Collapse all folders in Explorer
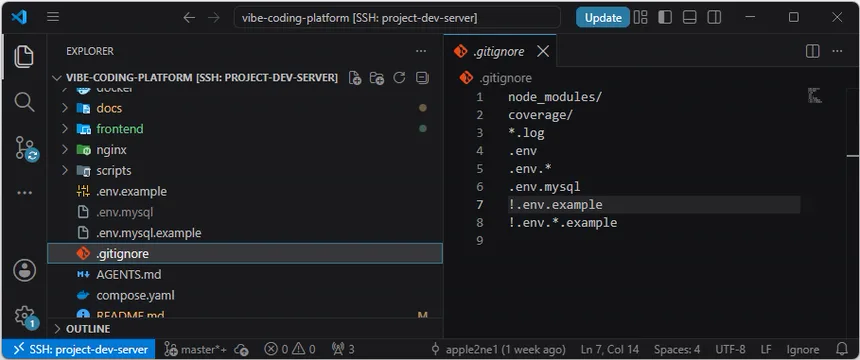Screen dimensions: 860x360 tap(422, 78)
